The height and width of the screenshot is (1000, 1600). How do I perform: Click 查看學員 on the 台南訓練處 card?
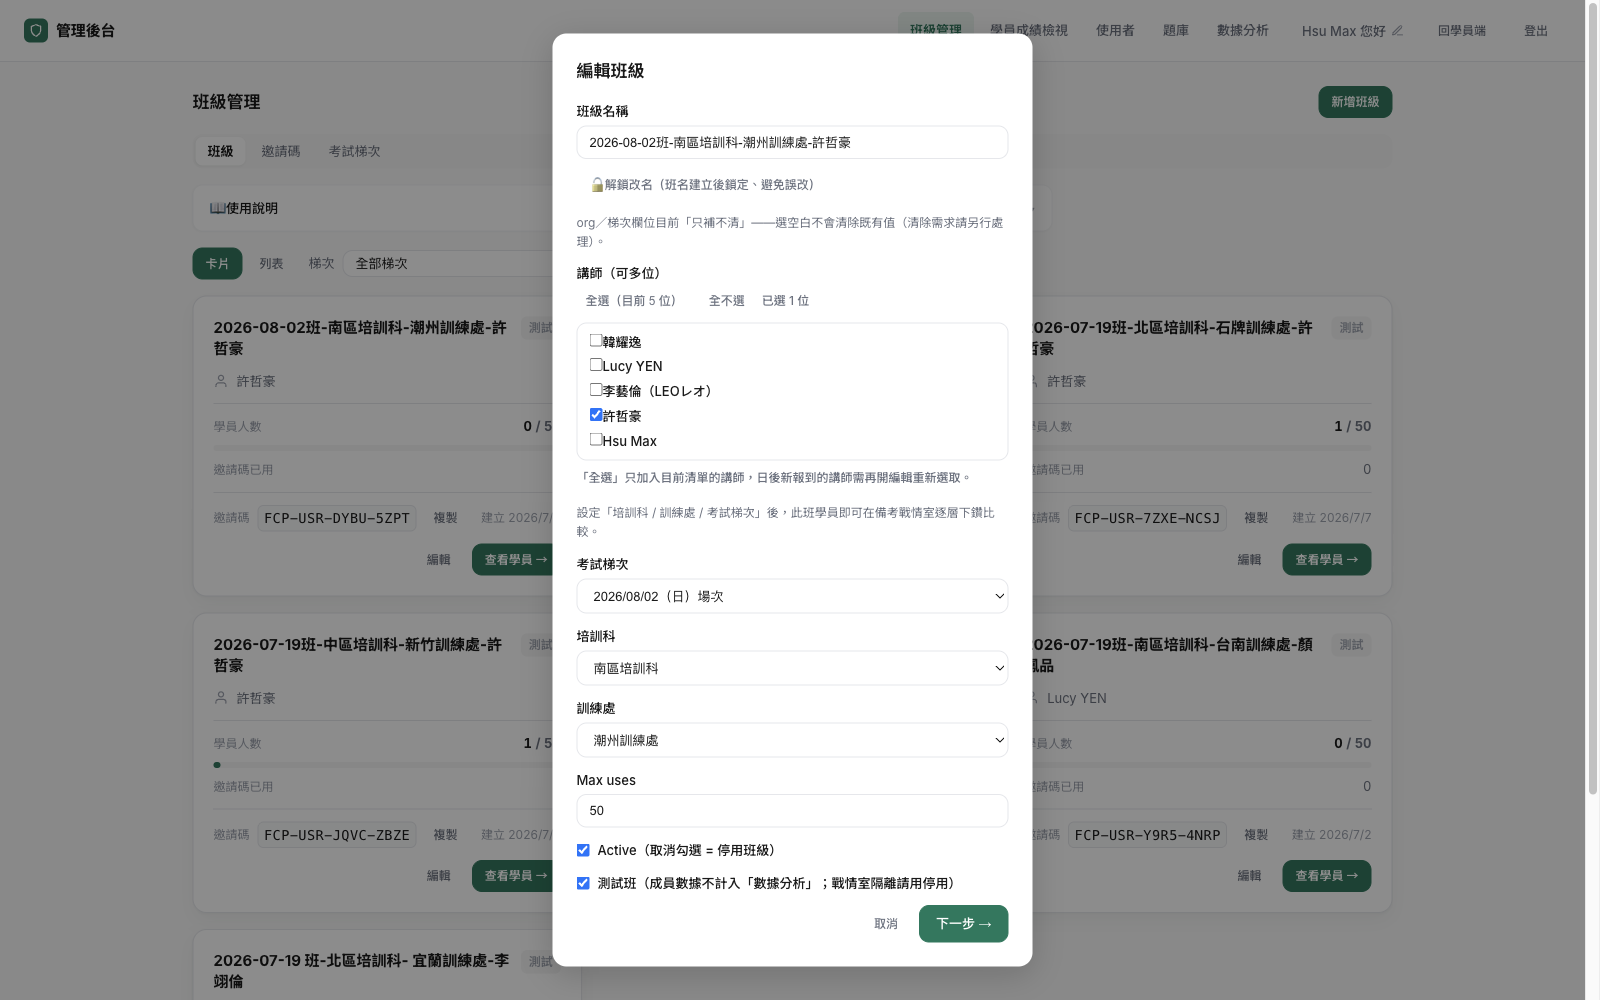(1326, 876)
